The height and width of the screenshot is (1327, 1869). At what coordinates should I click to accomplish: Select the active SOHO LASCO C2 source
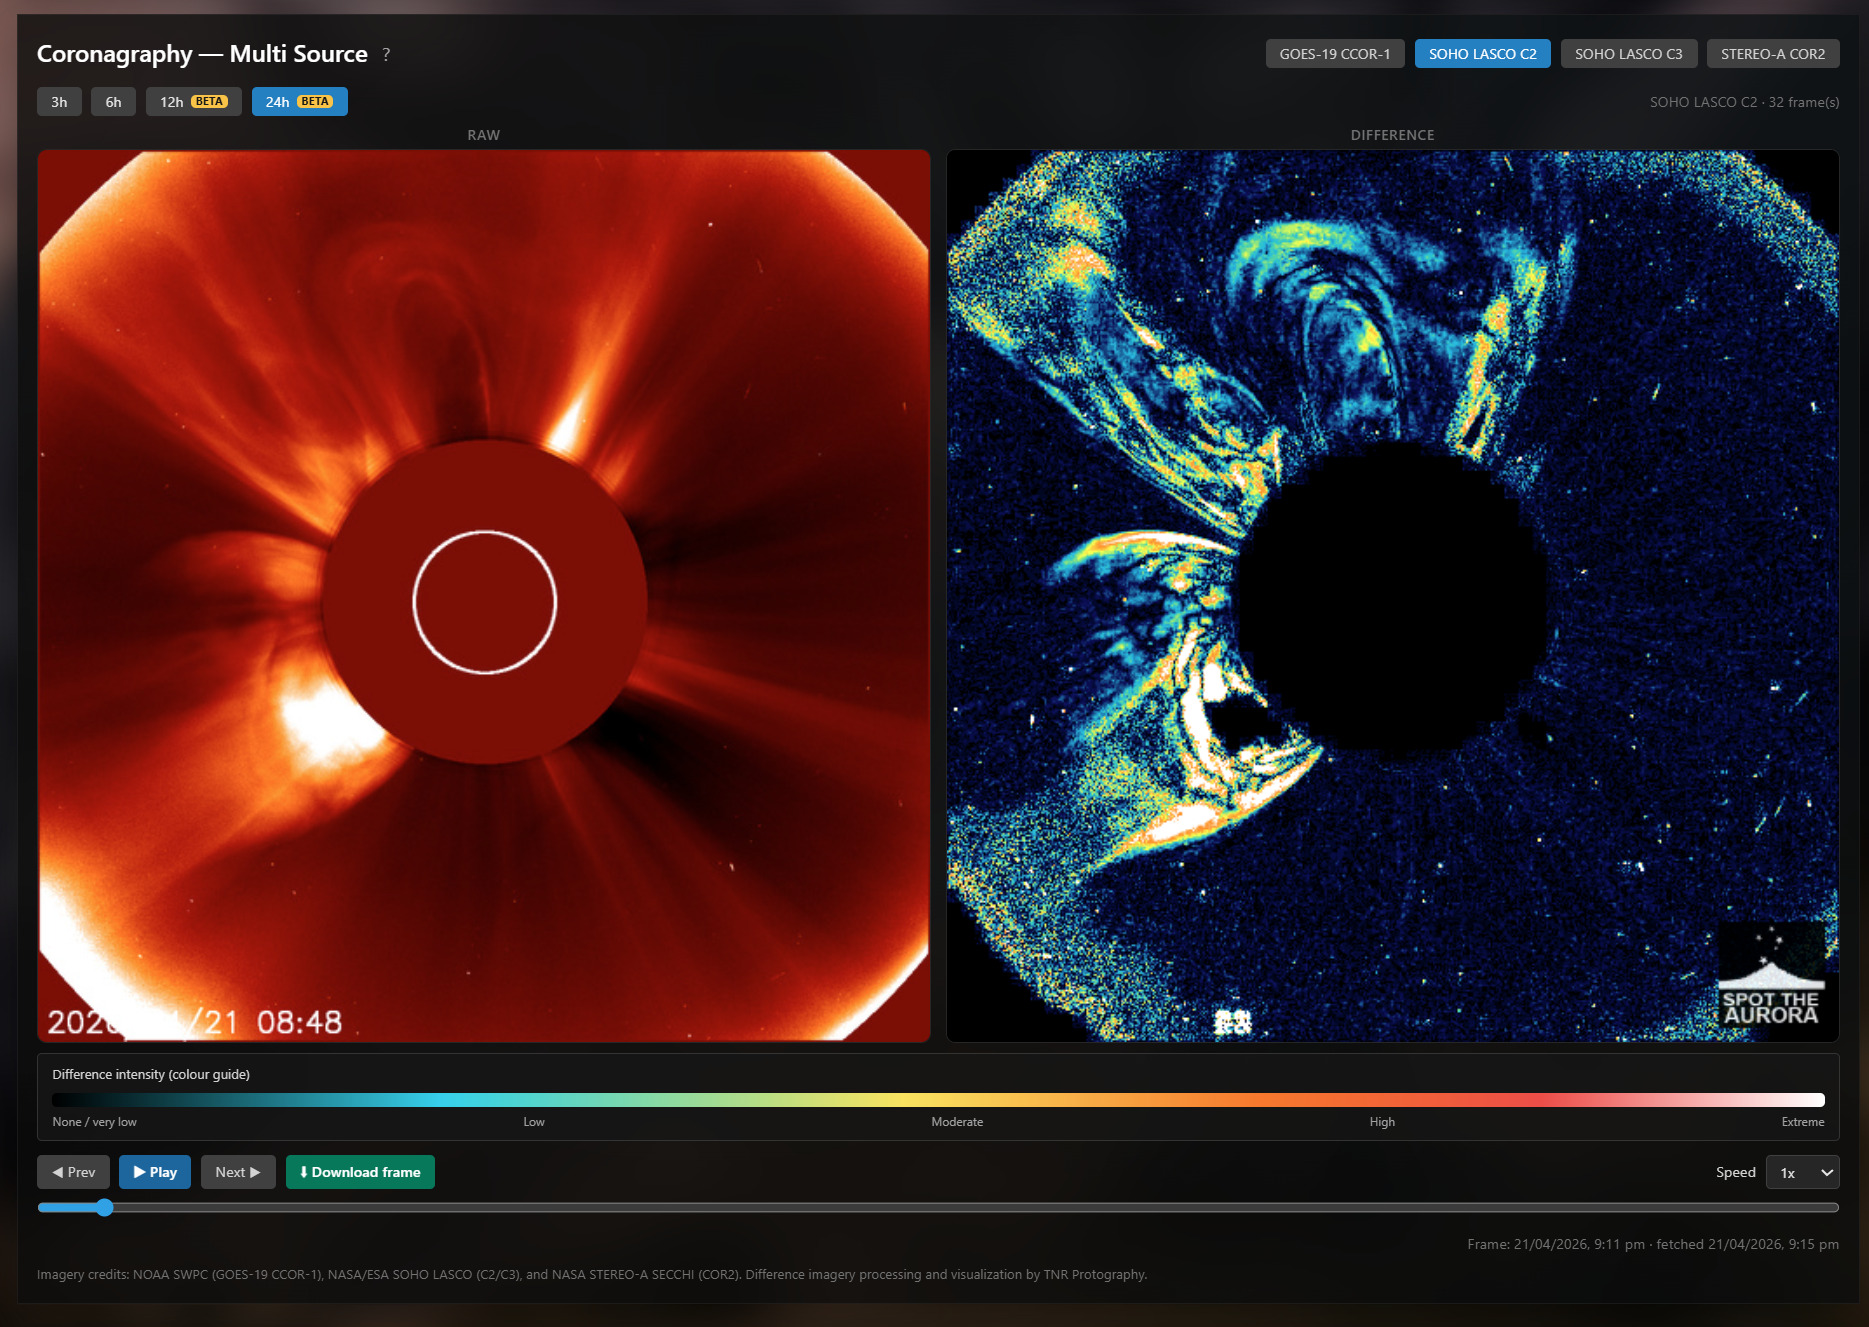(x=1482, y=54)
